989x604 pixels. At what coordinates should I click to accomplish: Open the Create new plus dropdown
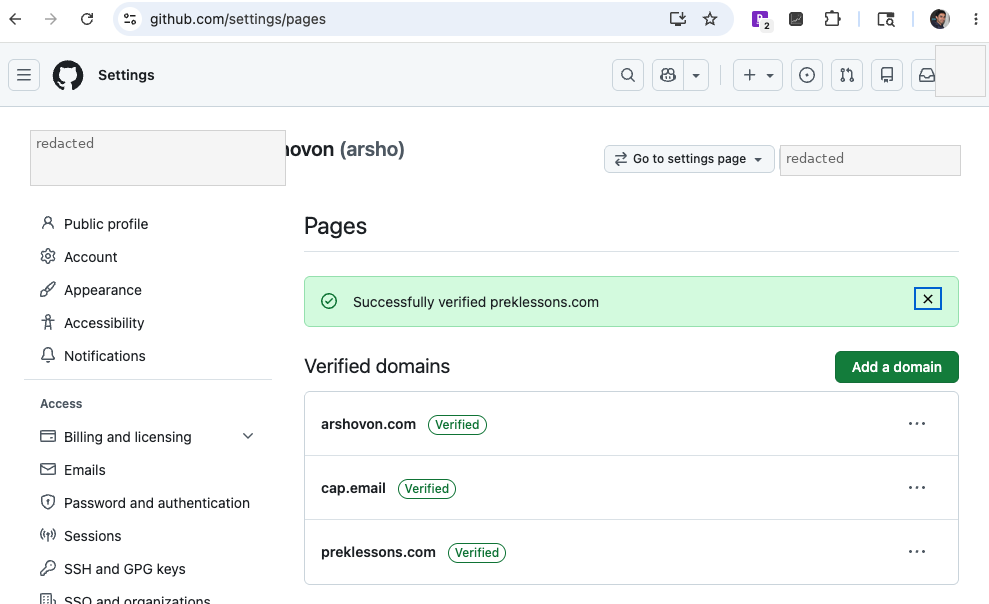click(x=758, y=75)
